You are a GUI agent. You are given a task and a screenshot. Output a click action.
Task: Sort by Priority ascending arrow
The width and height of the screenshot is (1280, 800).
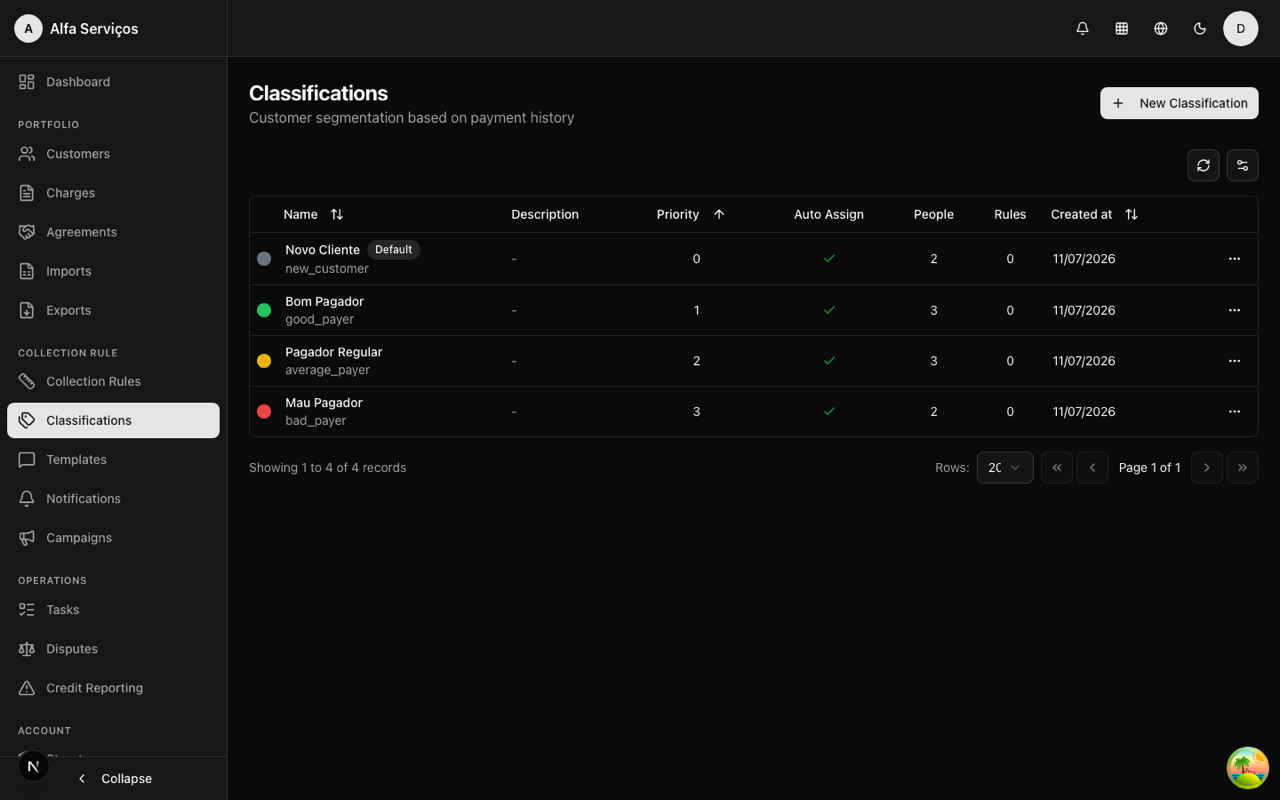[x=719, y=214]
